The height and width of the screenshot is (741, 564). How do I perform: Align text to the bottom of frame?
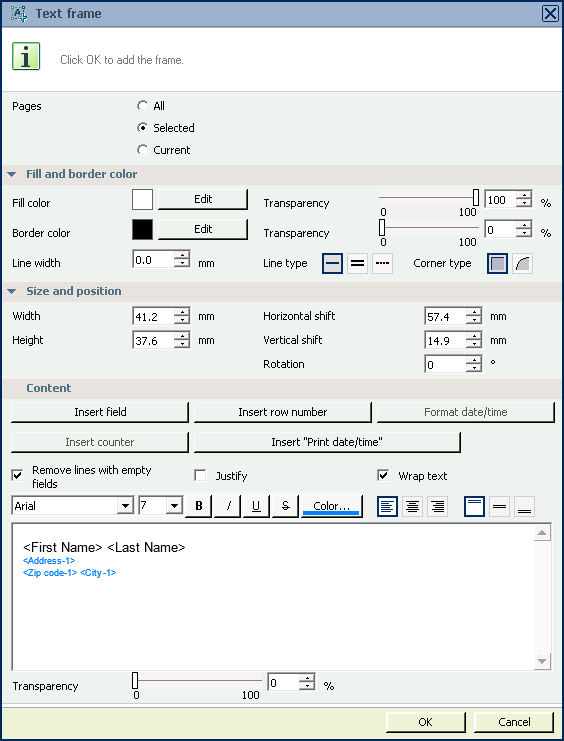click(x=524, y=507)
